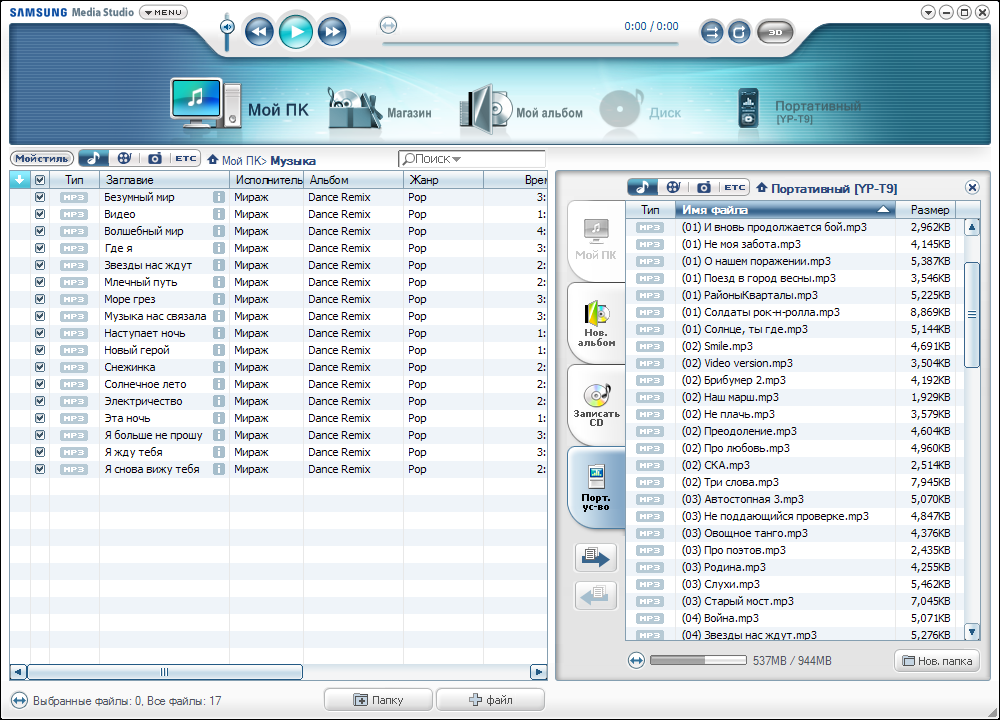
Task: Skip to previous track with the rewind button
Action: click(259, 32)
